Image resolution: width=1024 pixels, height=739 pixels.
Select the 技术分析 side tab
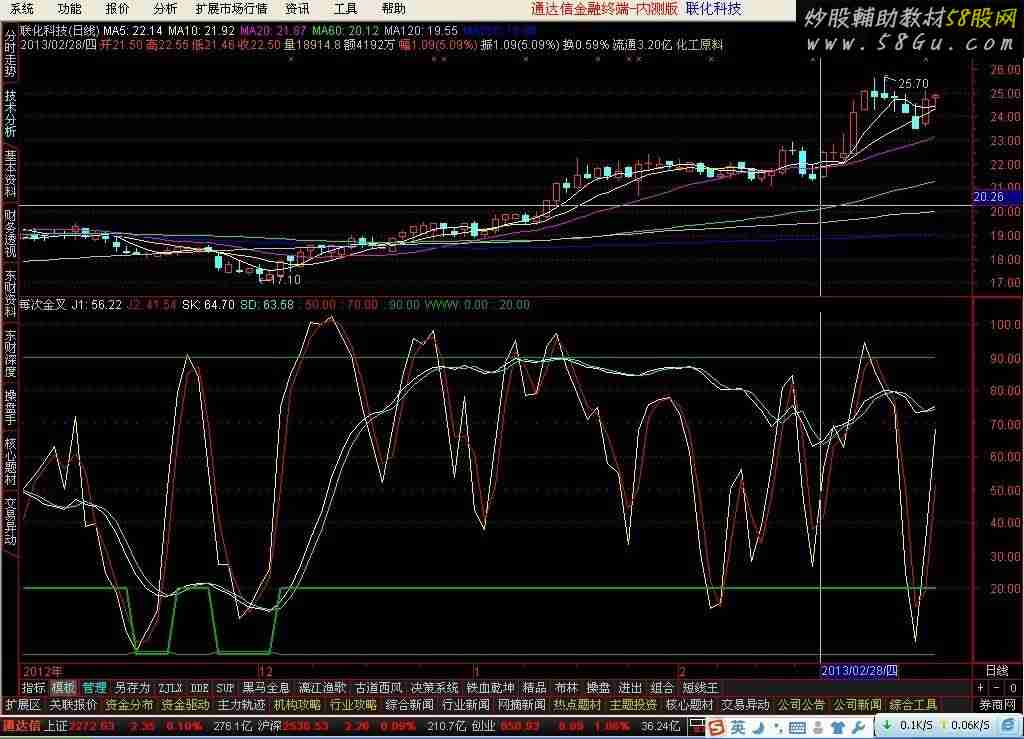point(10,113)
